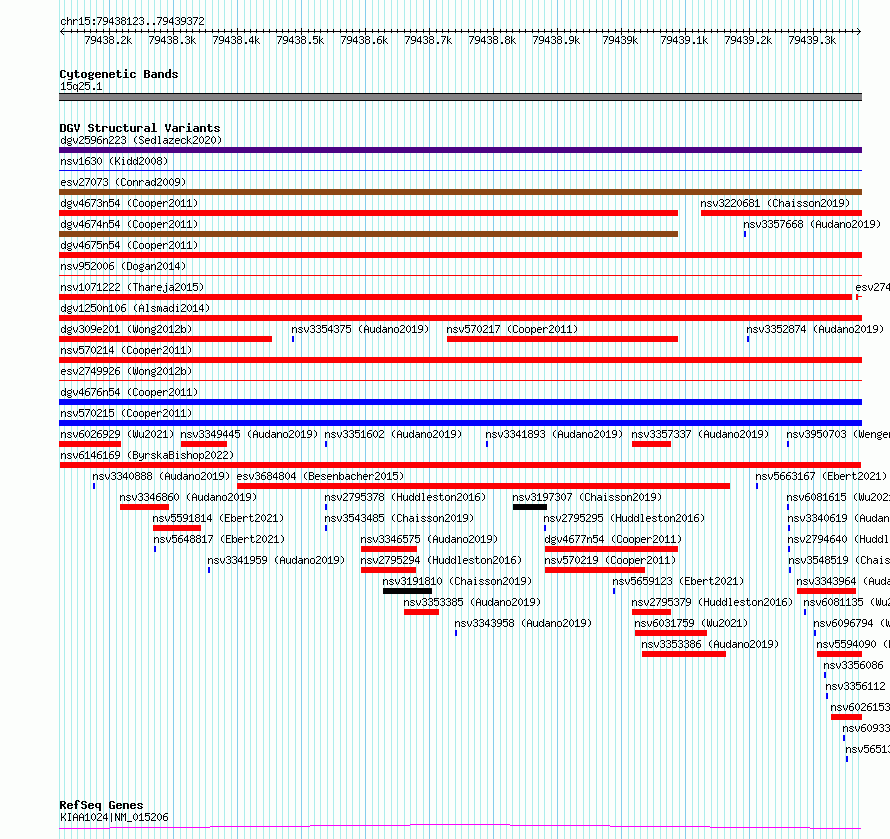This screenshot has height=839, width=890.
Task: Click nsv3351602 (Audano2019) label
Action: 393,434
